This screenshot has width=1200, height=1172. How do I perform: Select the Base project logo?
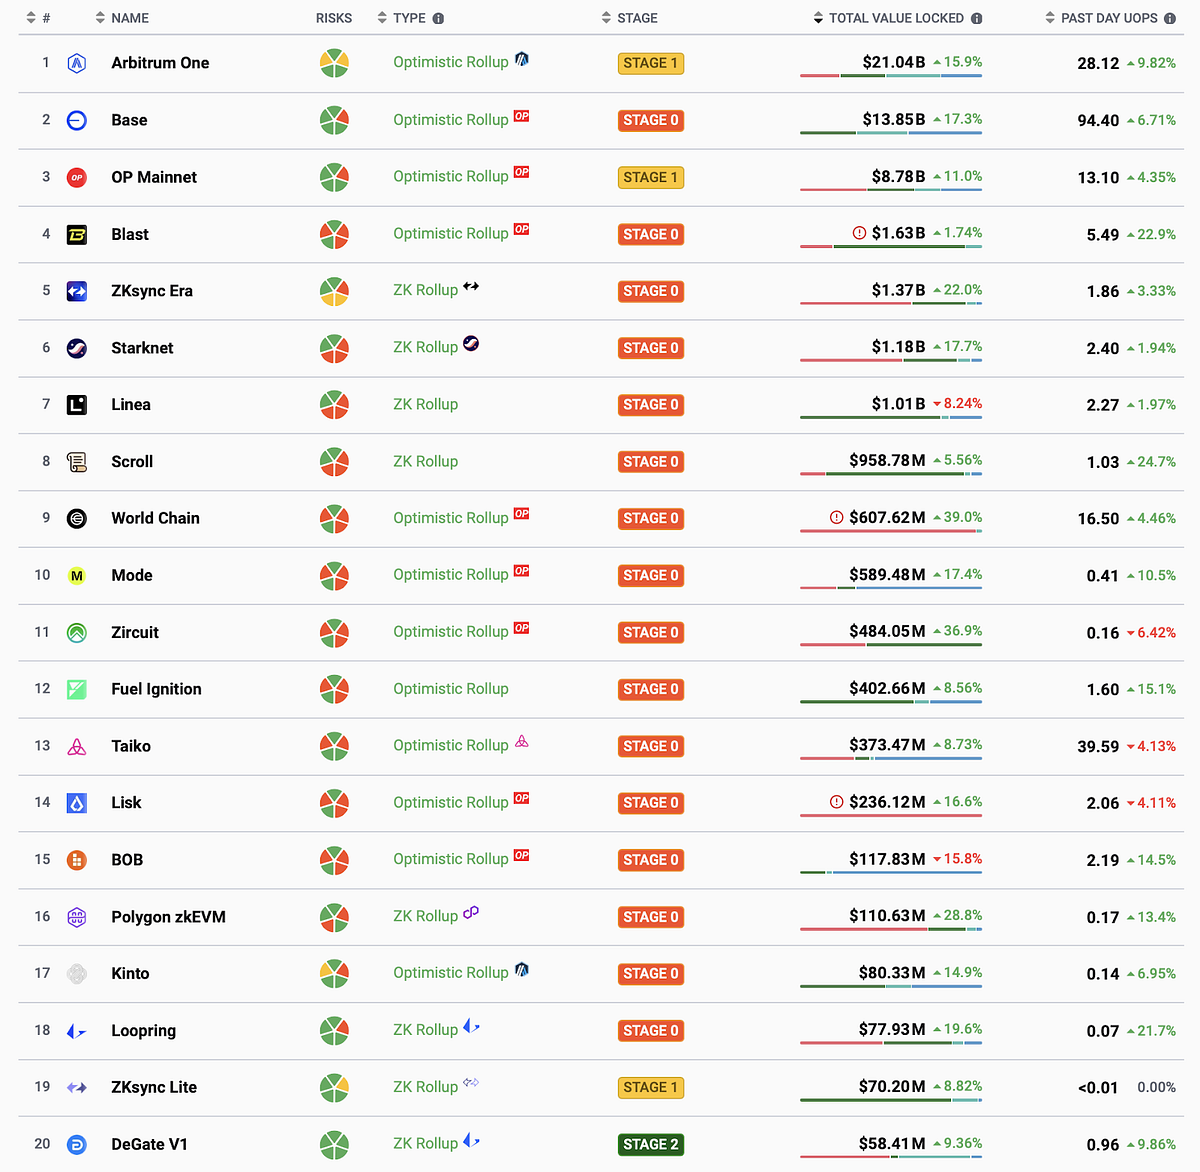(77, 120)
